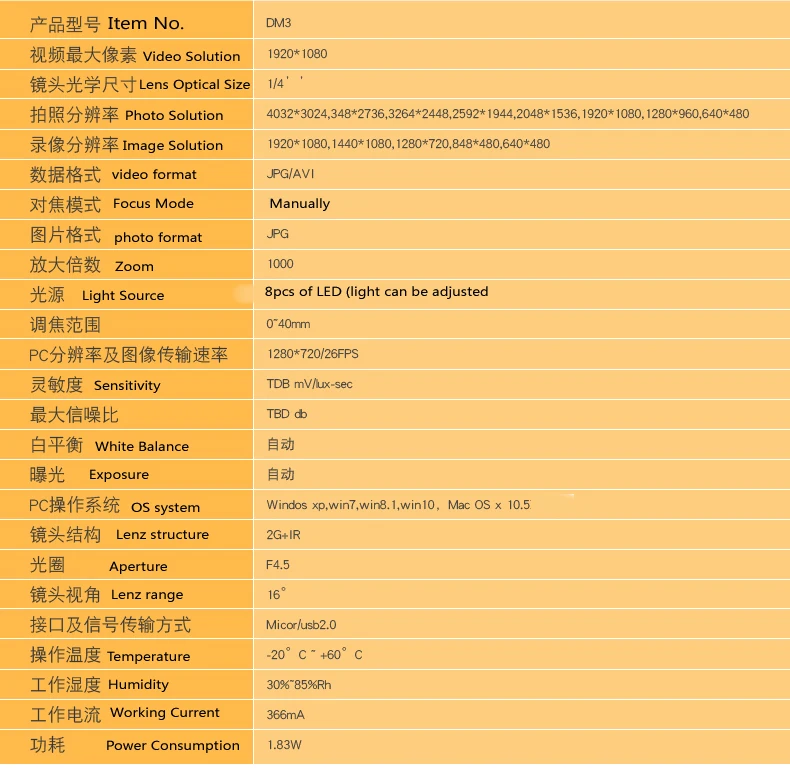Select the '1000' zoom value
The image size is (790, 768).
pos(280,264)
